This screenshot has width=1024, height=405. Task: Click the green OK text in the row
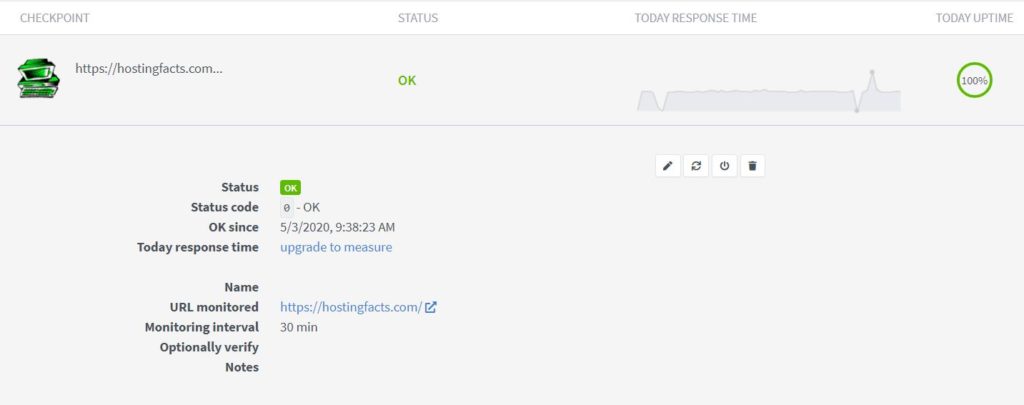(x=407, y=80)
